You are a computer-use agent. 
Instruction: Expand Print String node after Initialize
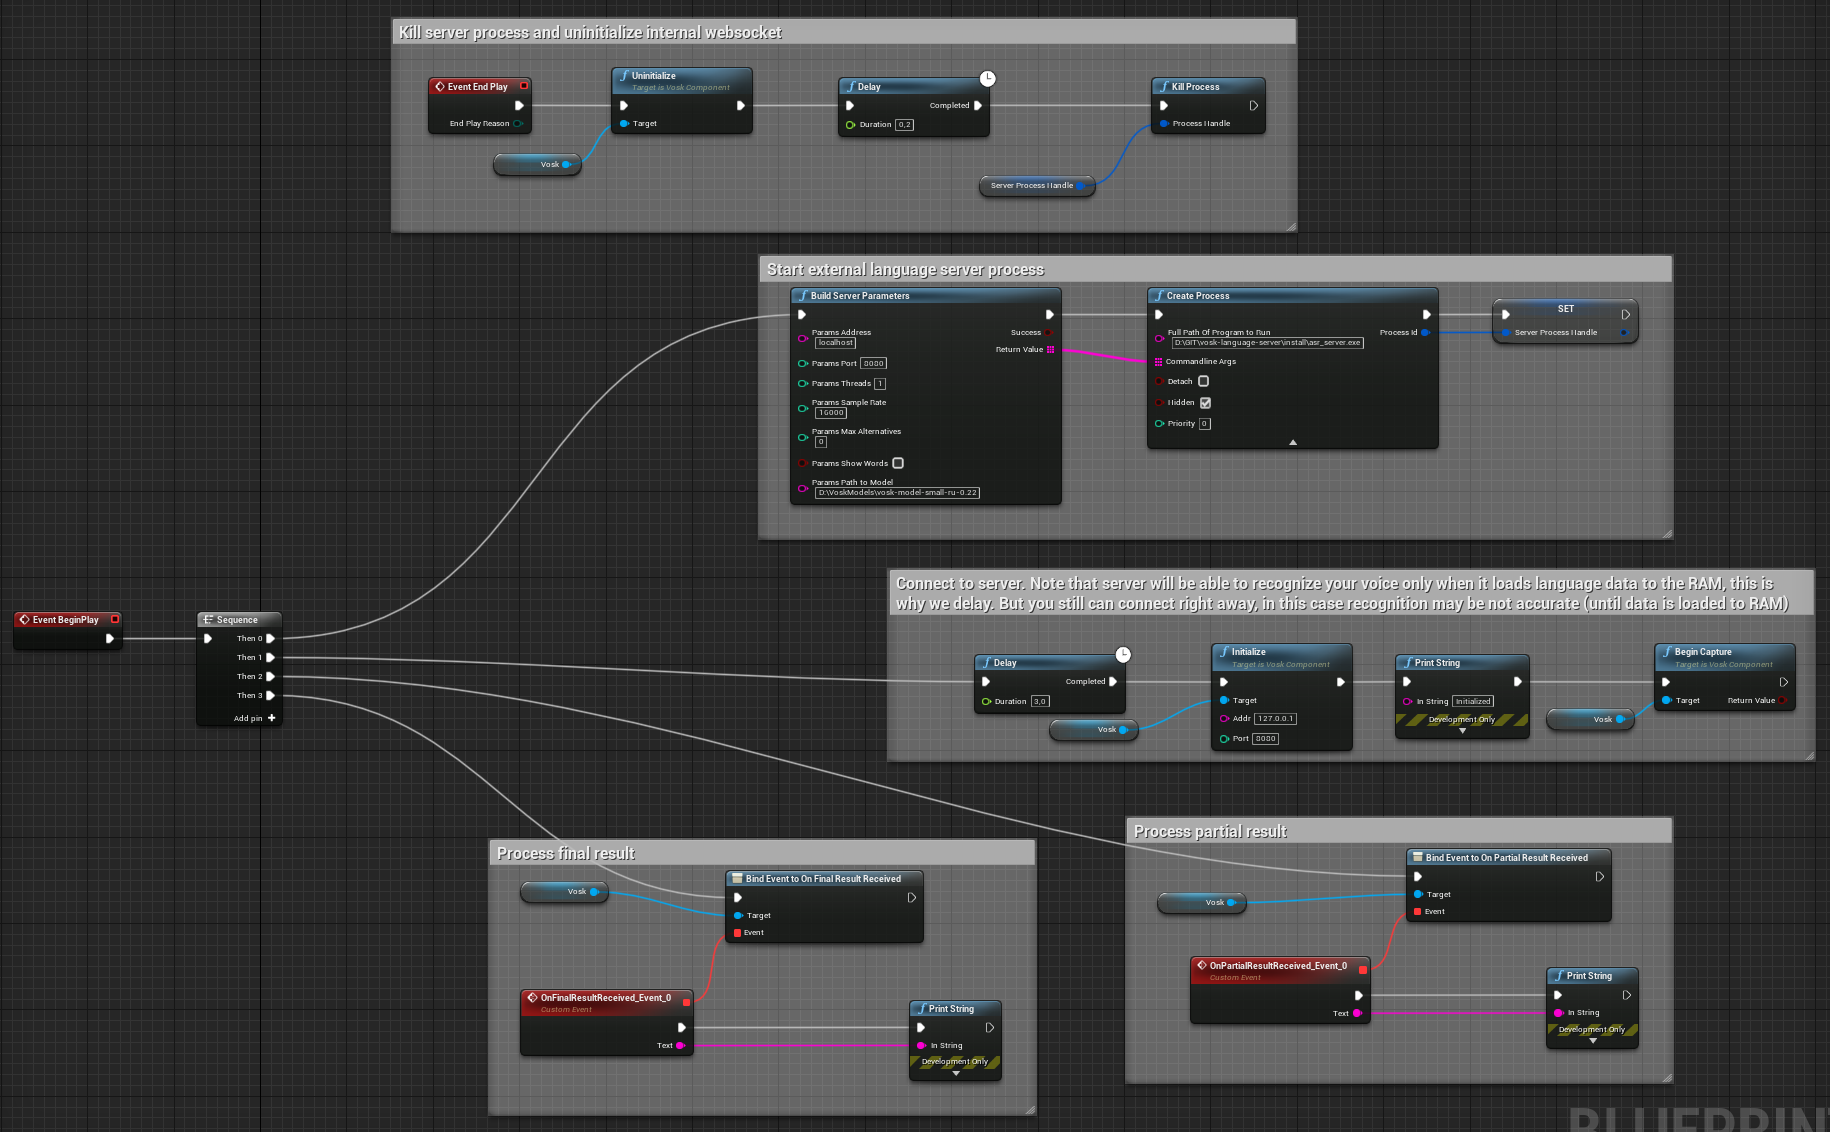pyautogui.click(x=1462, y=731)
